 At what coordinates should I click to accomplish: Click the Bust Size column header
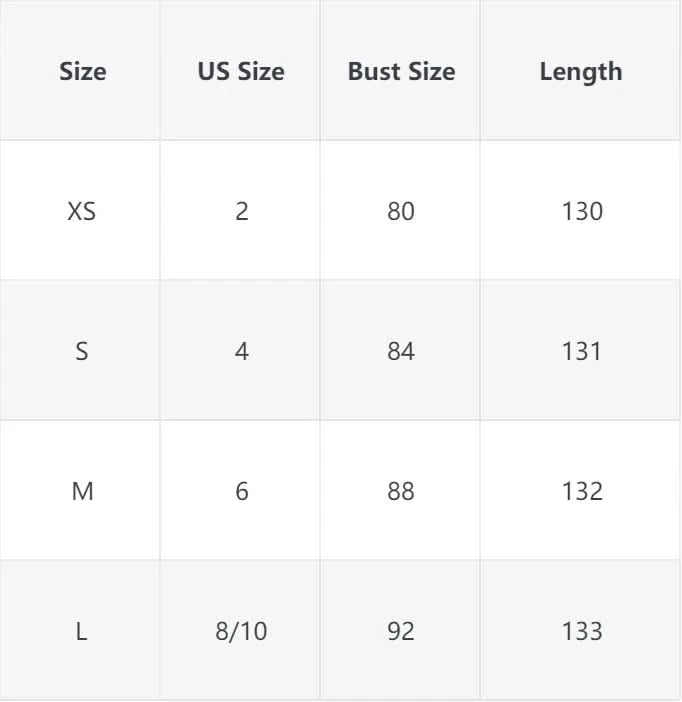pos(401,72)
